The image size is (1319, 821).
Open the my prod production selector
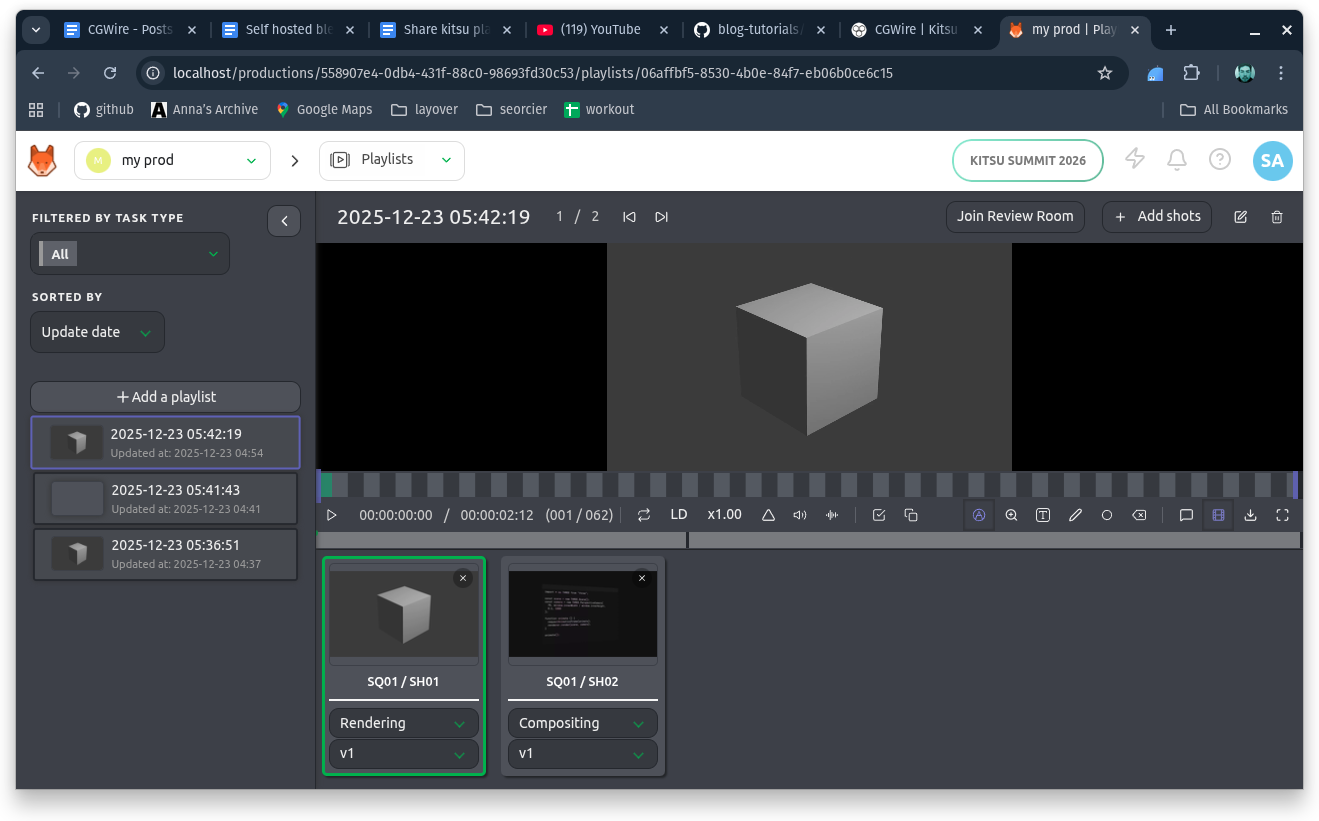172,160
